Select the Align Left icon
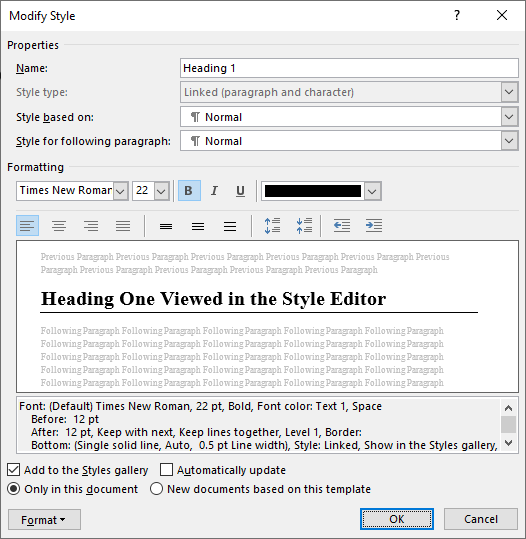 28,226
